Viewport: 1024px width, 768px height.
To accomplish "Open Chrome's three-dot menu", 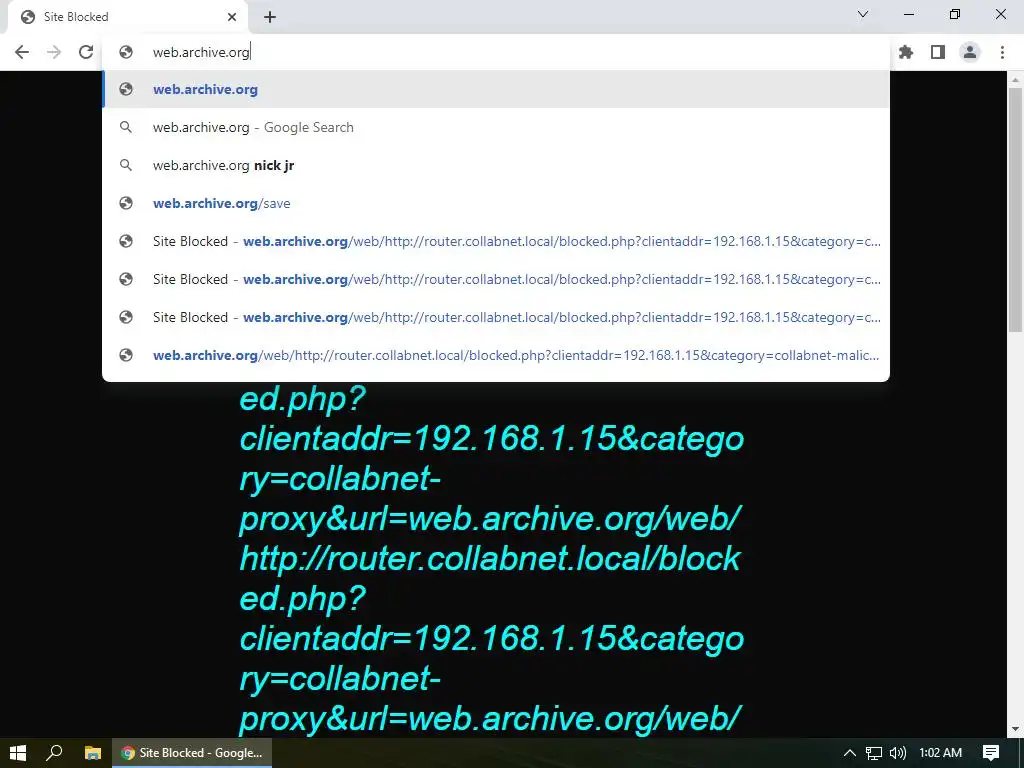I will (x=1002, y=52).
